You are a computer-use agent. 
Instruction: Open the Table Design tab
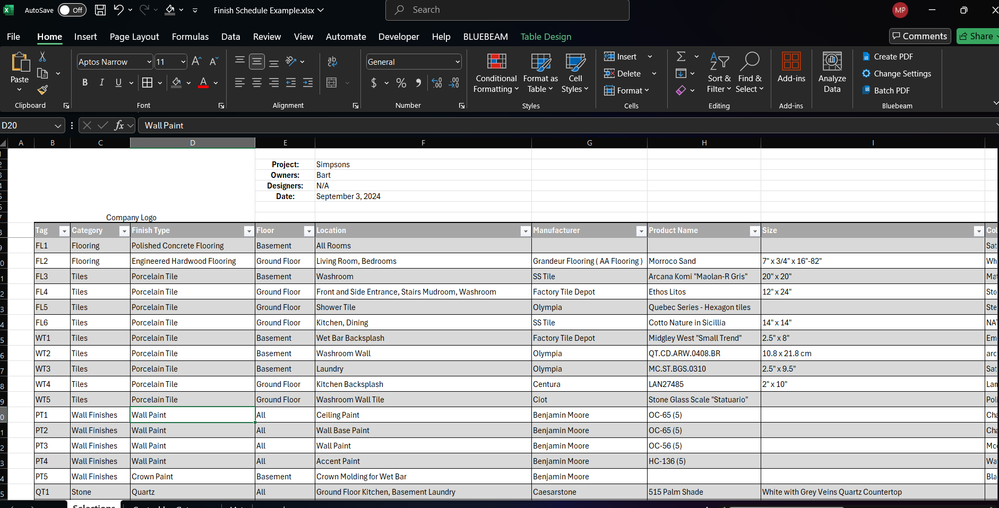(x=546, y=37)
